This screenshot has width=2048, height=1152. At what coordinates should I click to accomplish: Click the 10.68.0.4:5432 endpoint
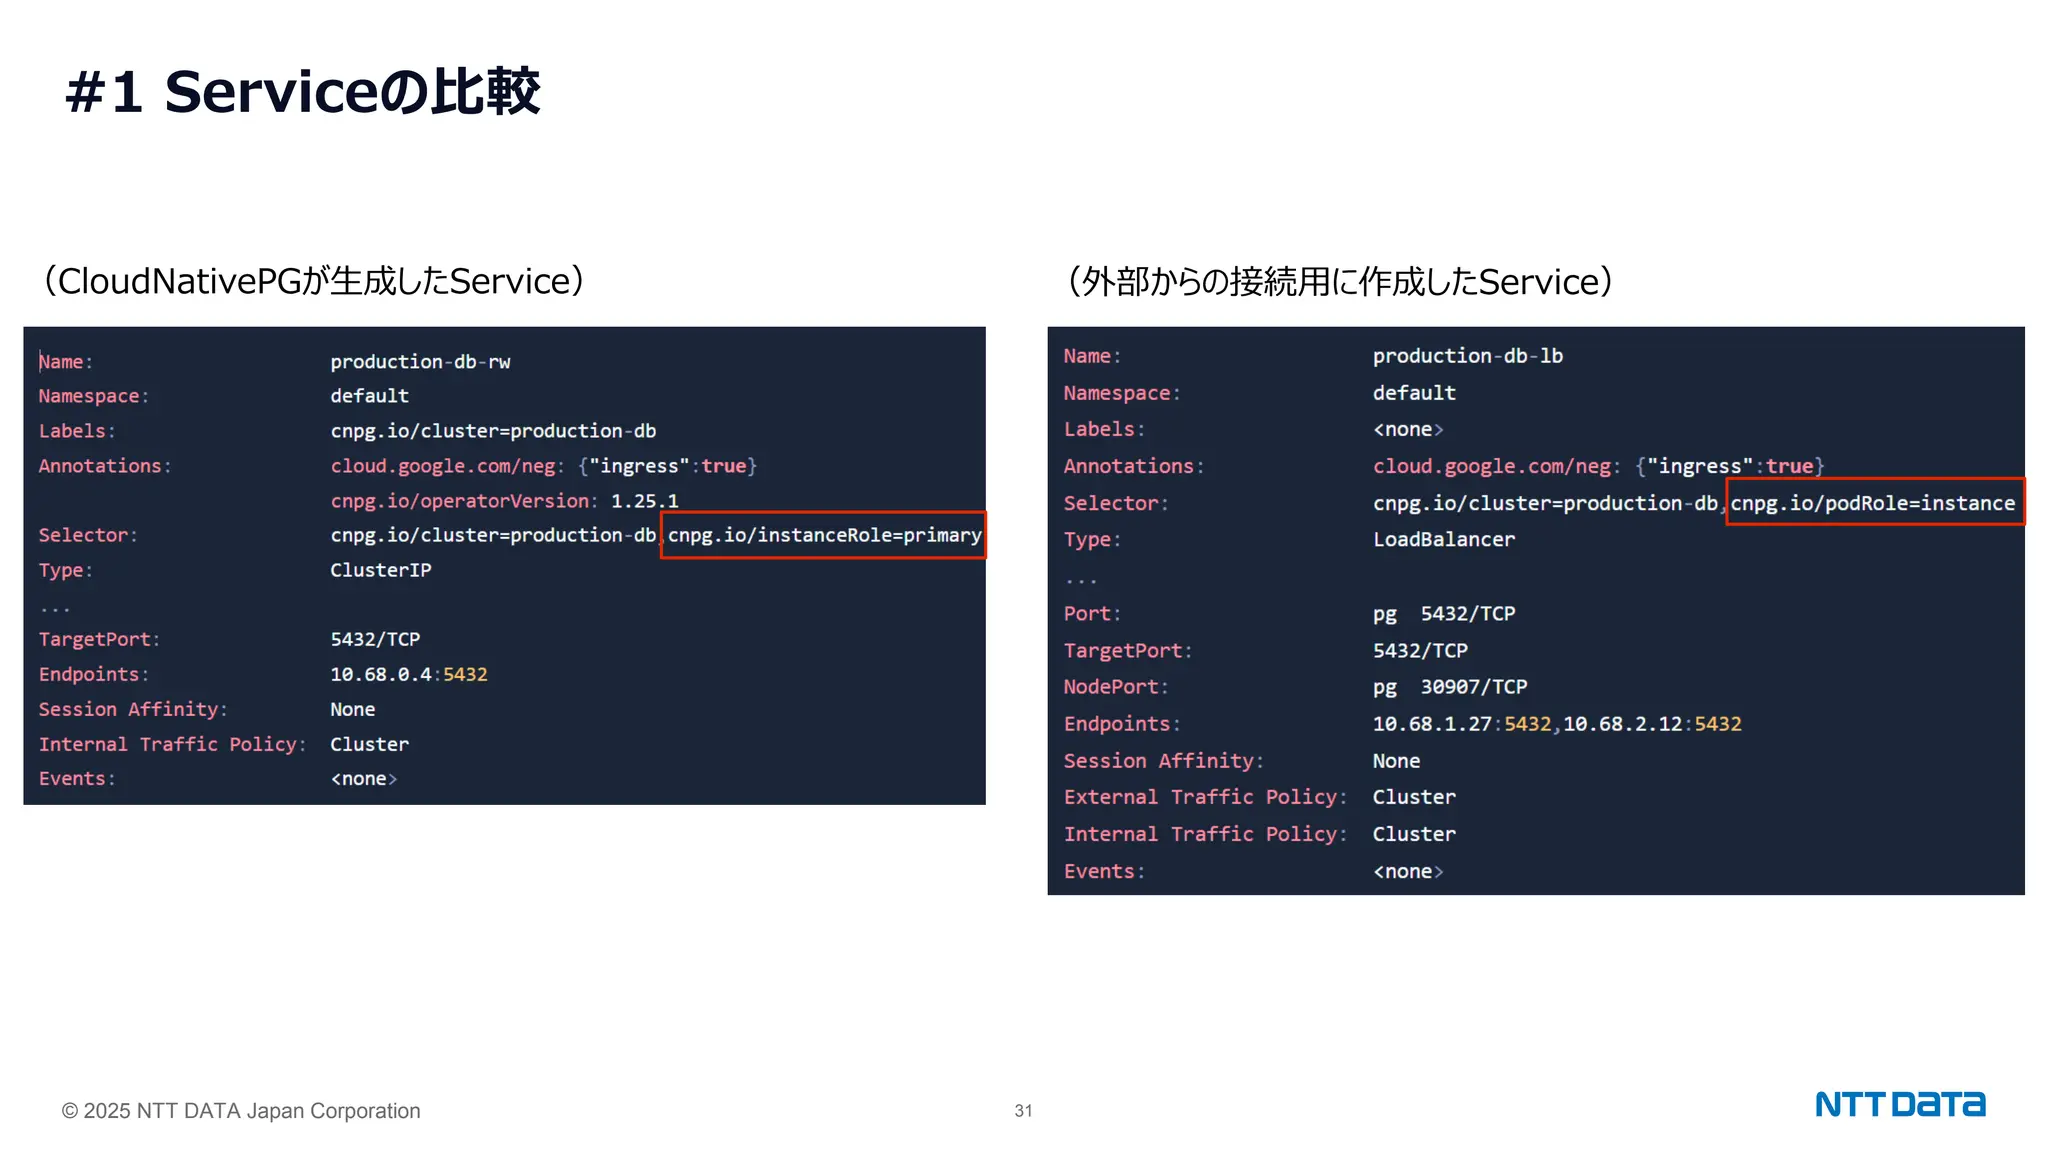pos(408,675)
